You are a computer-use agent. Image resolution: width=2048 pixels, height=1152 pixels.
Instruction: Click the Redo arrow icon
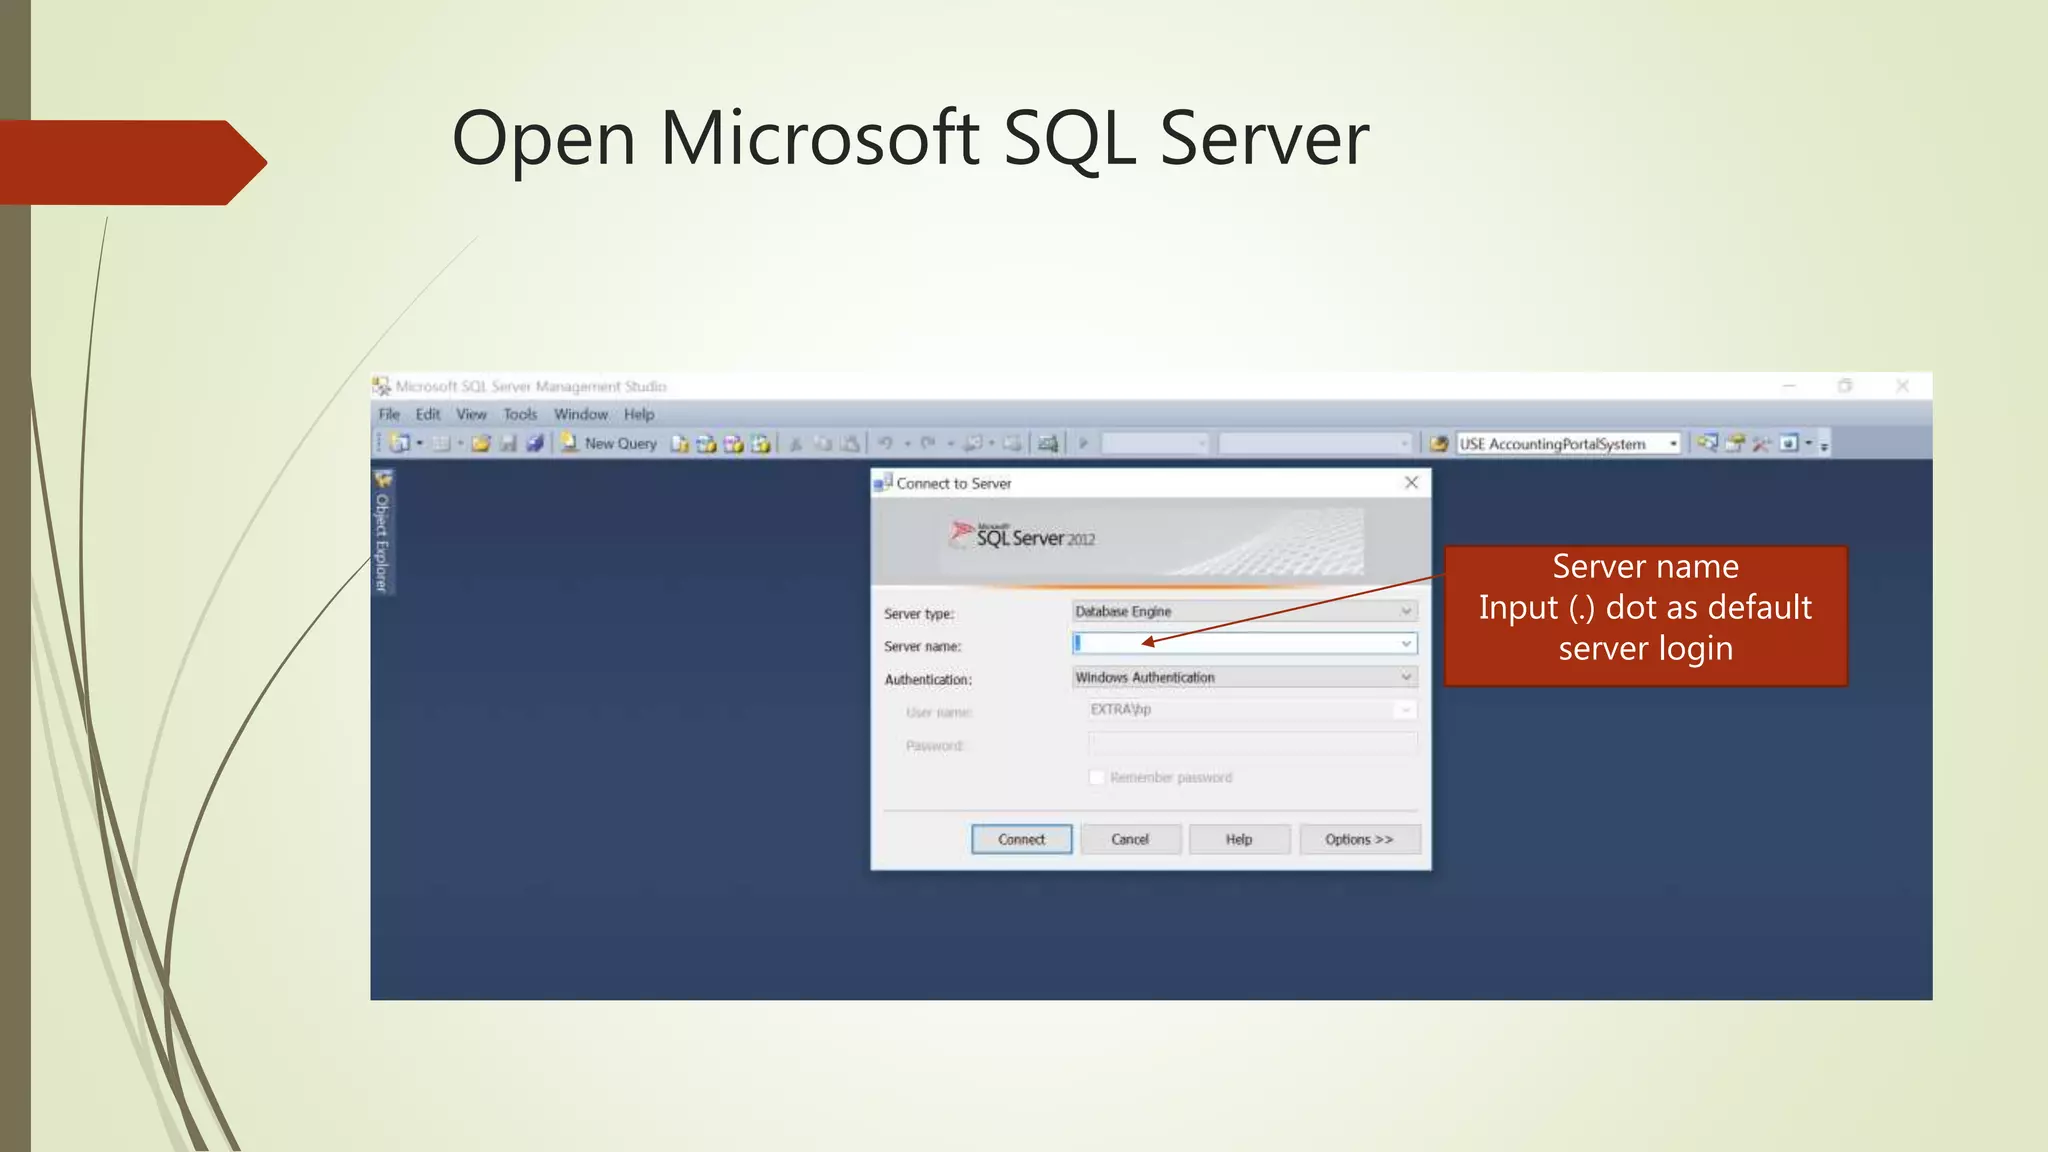point(928,443)
